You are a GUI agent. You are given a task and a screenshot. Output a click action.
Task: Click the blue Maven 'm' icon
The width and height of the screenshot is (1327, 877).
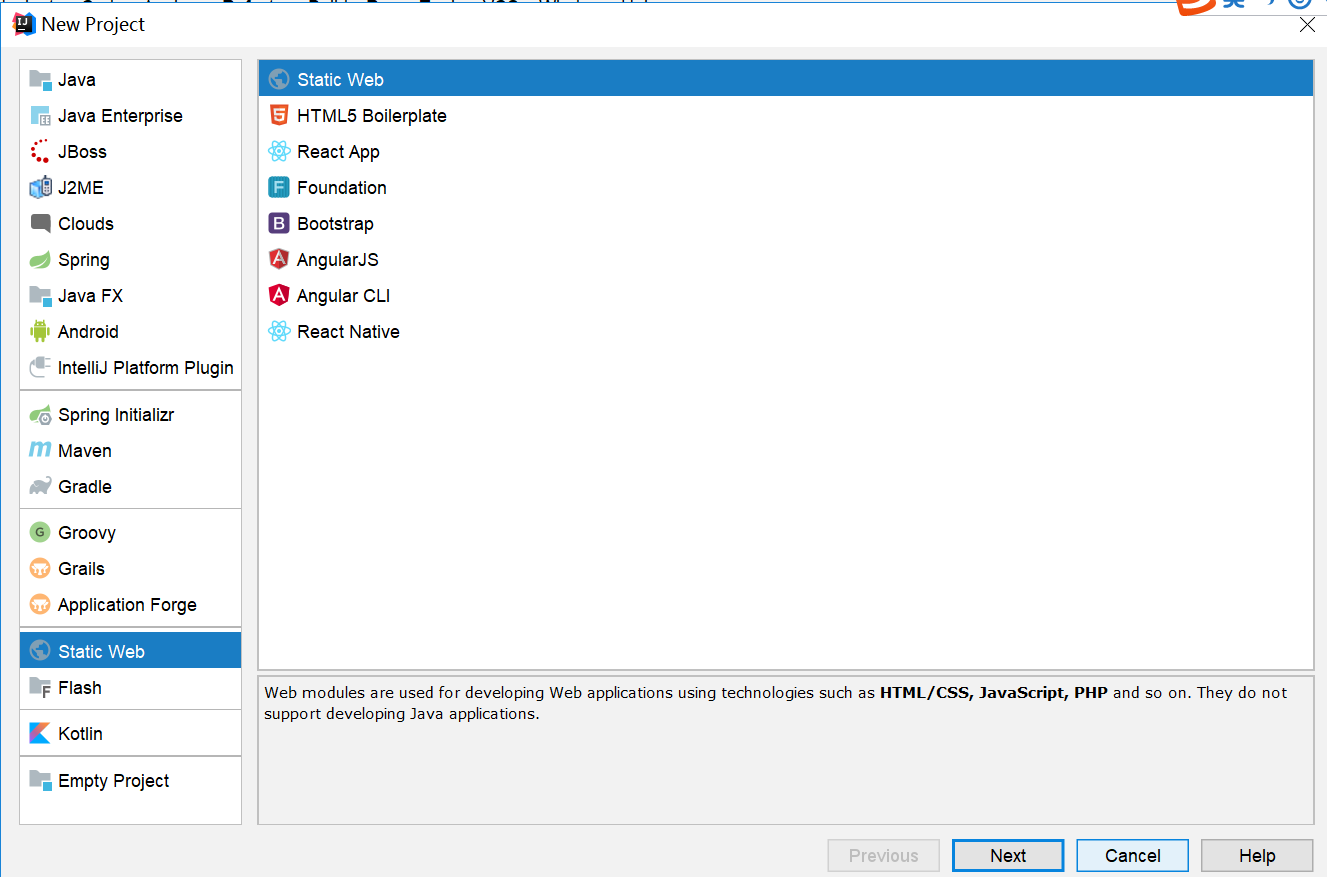(40, 451)
